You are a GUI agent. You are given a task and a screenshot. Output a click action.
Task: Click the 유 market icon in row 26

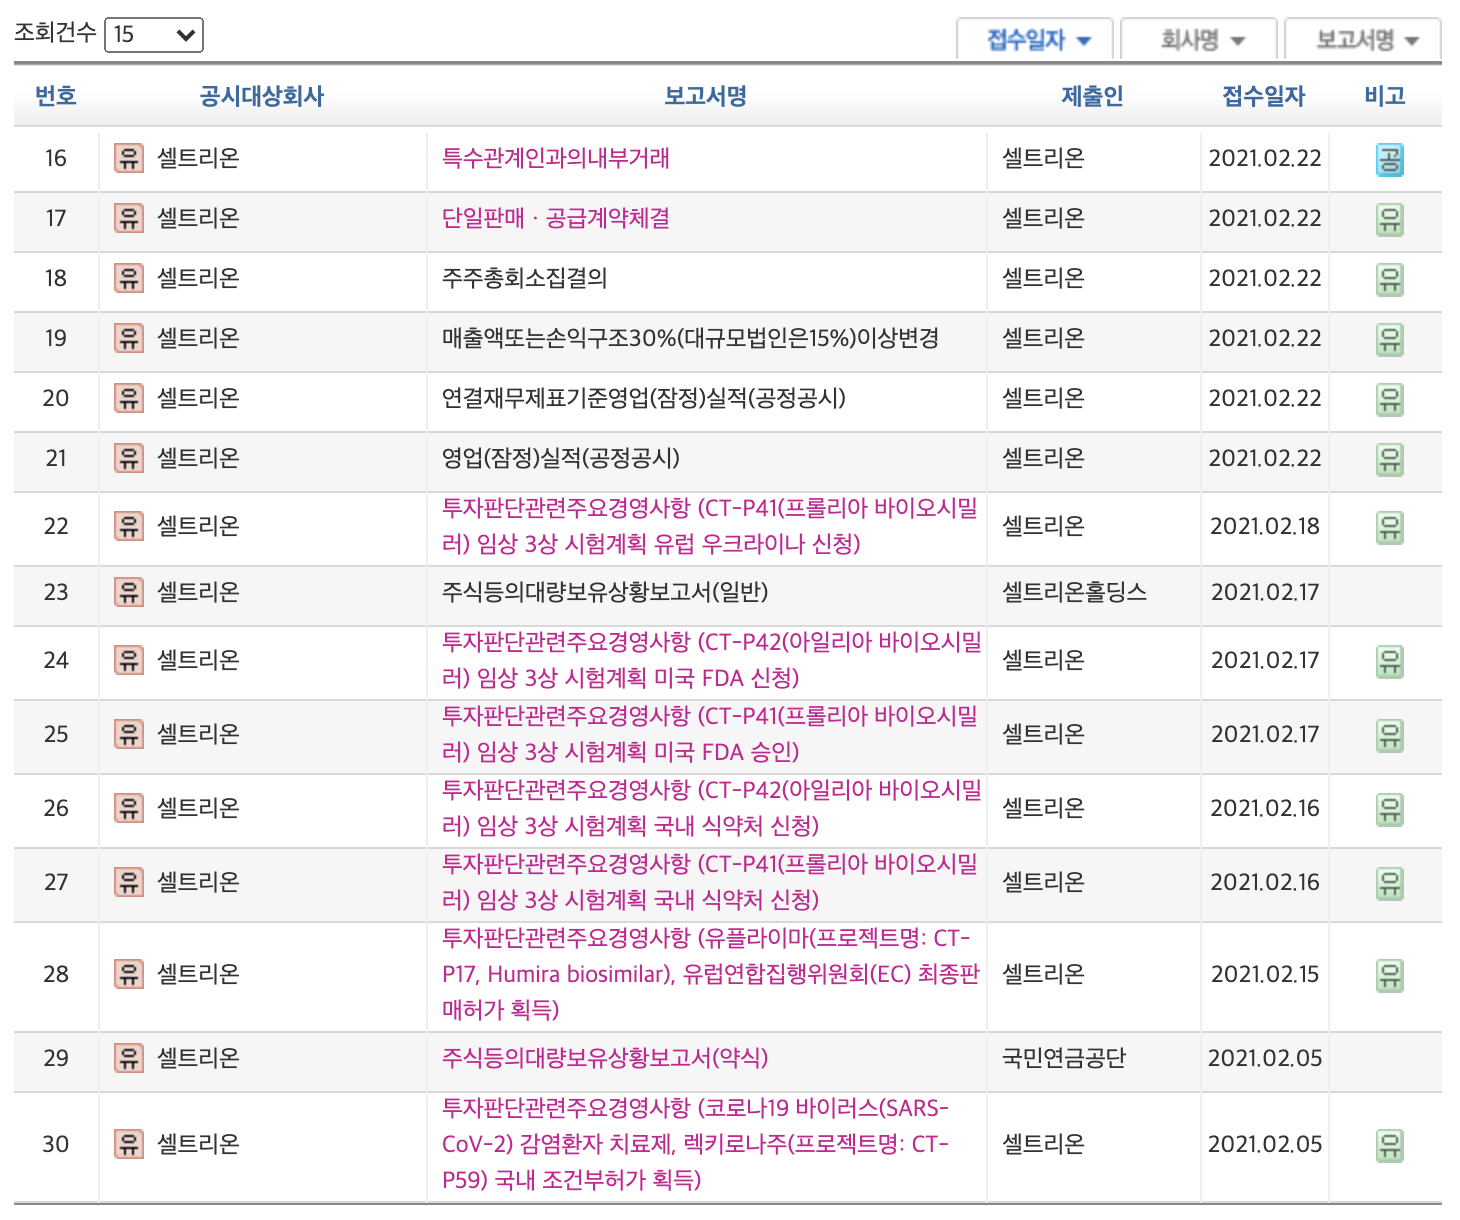[129, 808]
